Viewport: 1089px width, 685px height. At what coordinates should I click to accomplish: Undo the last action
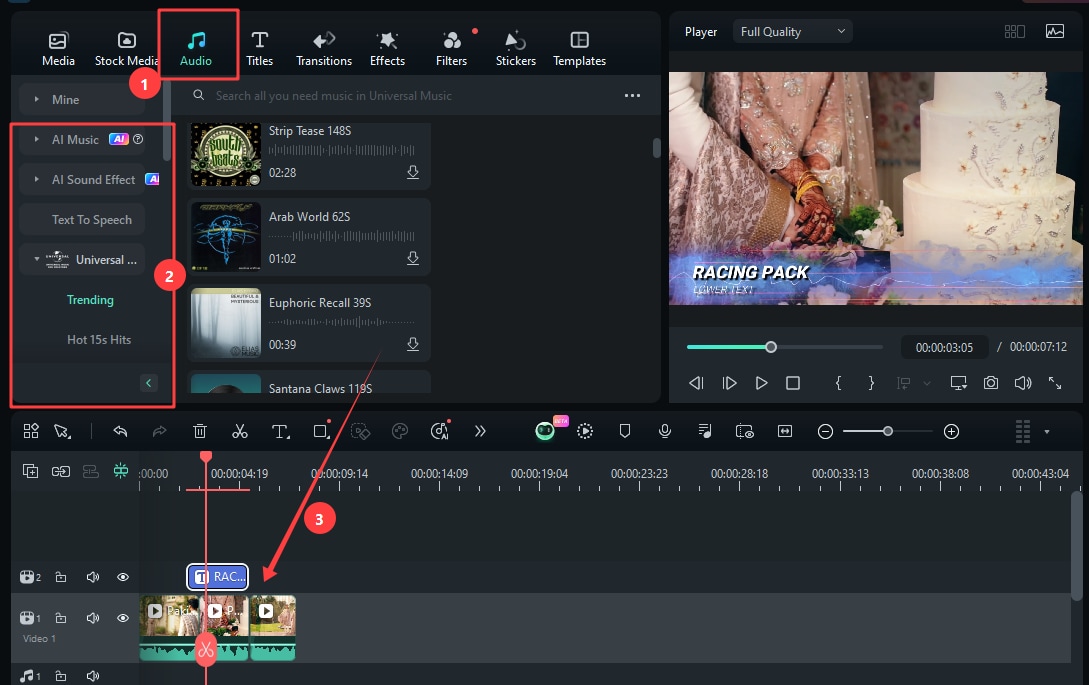coord(120,431)
